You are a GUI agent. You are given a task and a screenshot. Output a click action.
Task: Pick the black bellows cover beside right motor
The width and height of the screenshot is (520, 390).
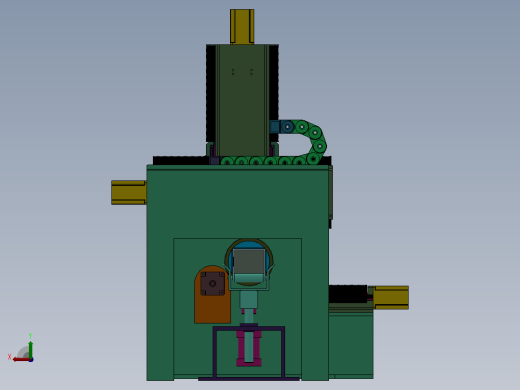tap(348, 294)
